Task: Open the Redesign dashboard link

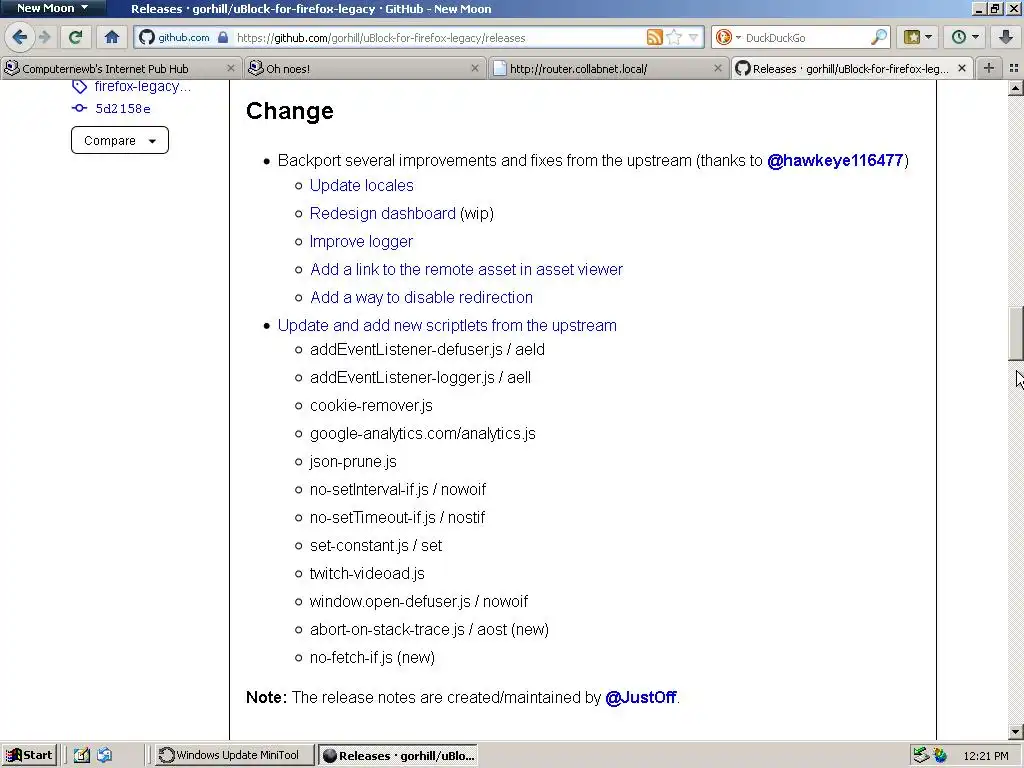Action: 382,214
